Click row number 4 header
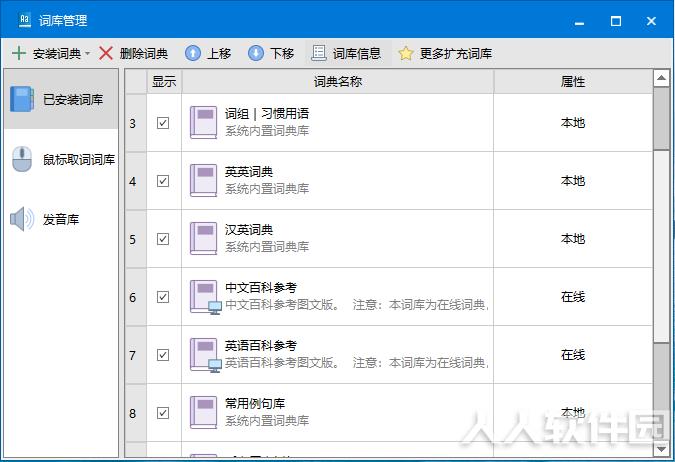The height and width of the screenshot is (462, 675). pyautogui.click(x=136, y=181)
